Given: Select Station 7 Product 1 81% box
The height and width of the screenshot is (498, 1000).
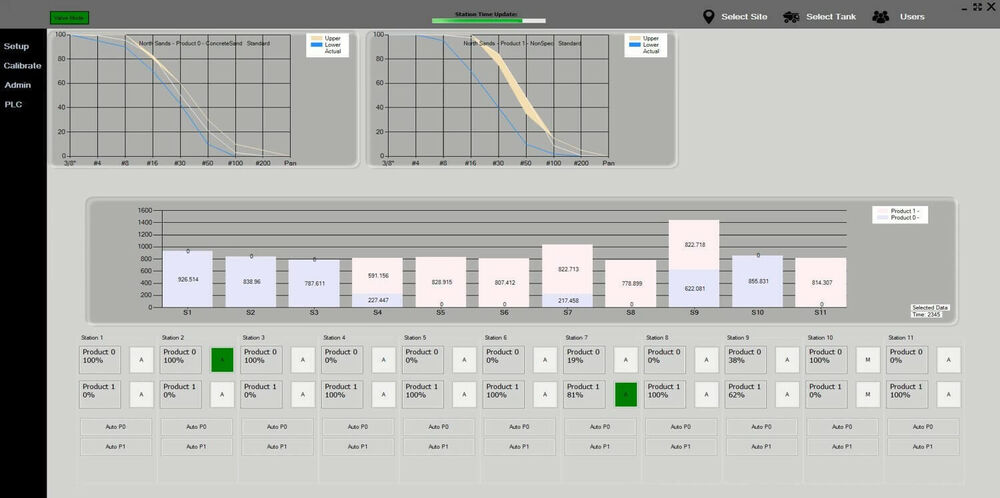Looking at the screenshot, I should point(584,395).
